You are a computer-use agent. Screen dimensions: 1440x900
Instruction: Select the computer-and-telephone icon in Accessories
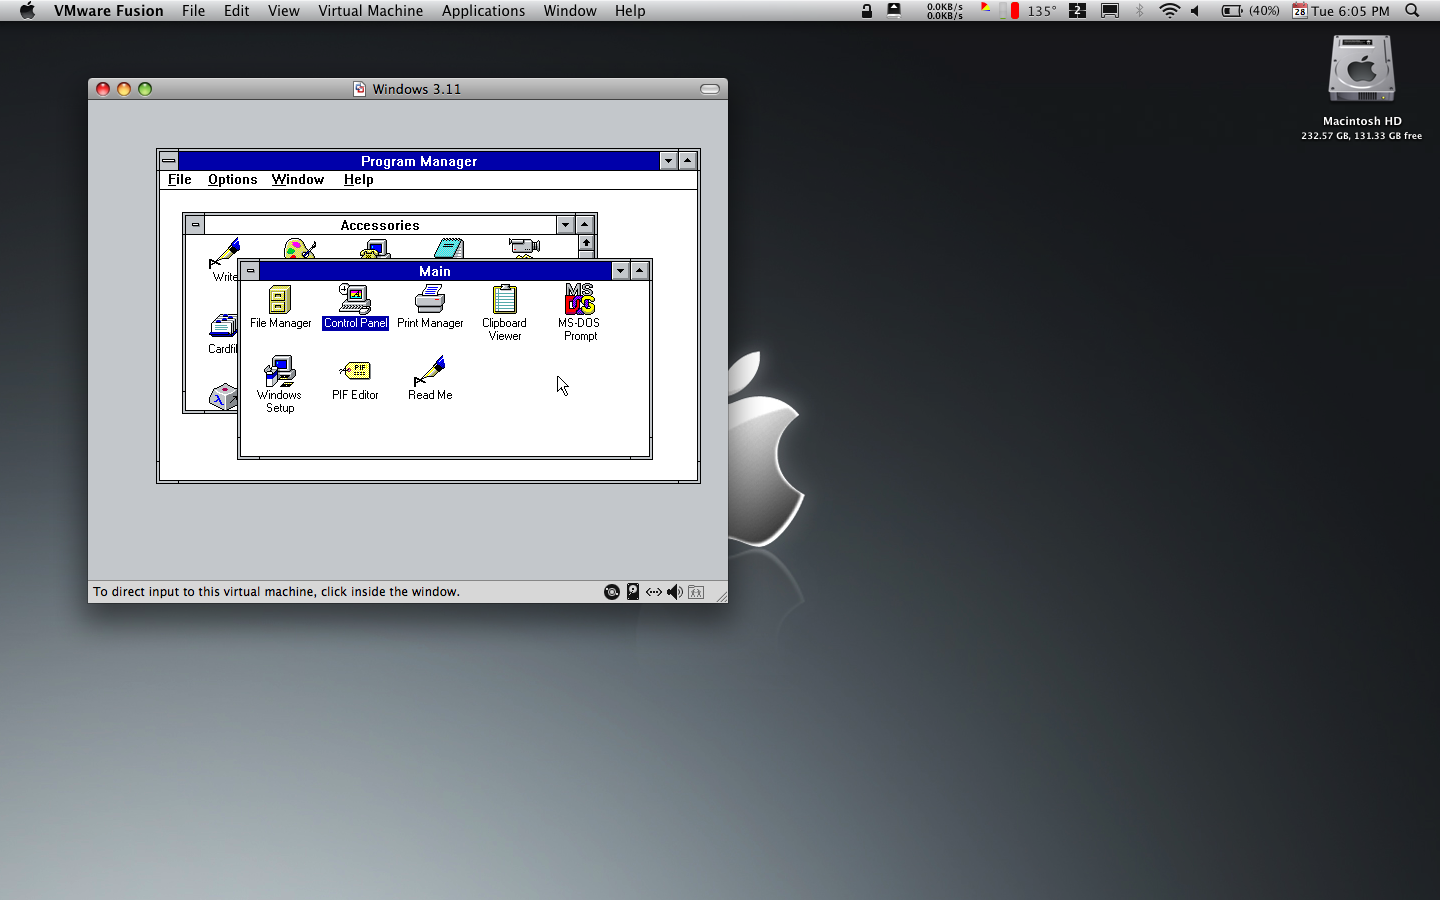point(375,249)
